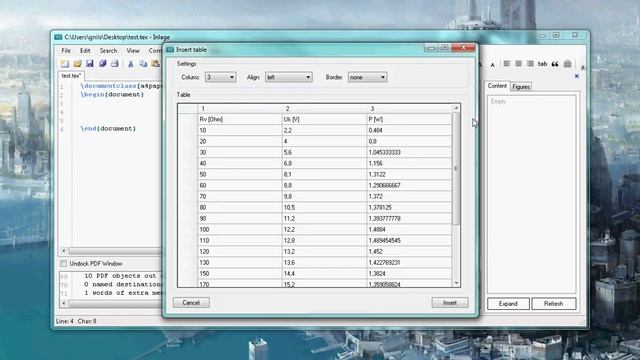The image size is (640, 360).
Task: Click the New document icon in Inlage toolbar
Action: pyautogui.click(x=65, y=64)
